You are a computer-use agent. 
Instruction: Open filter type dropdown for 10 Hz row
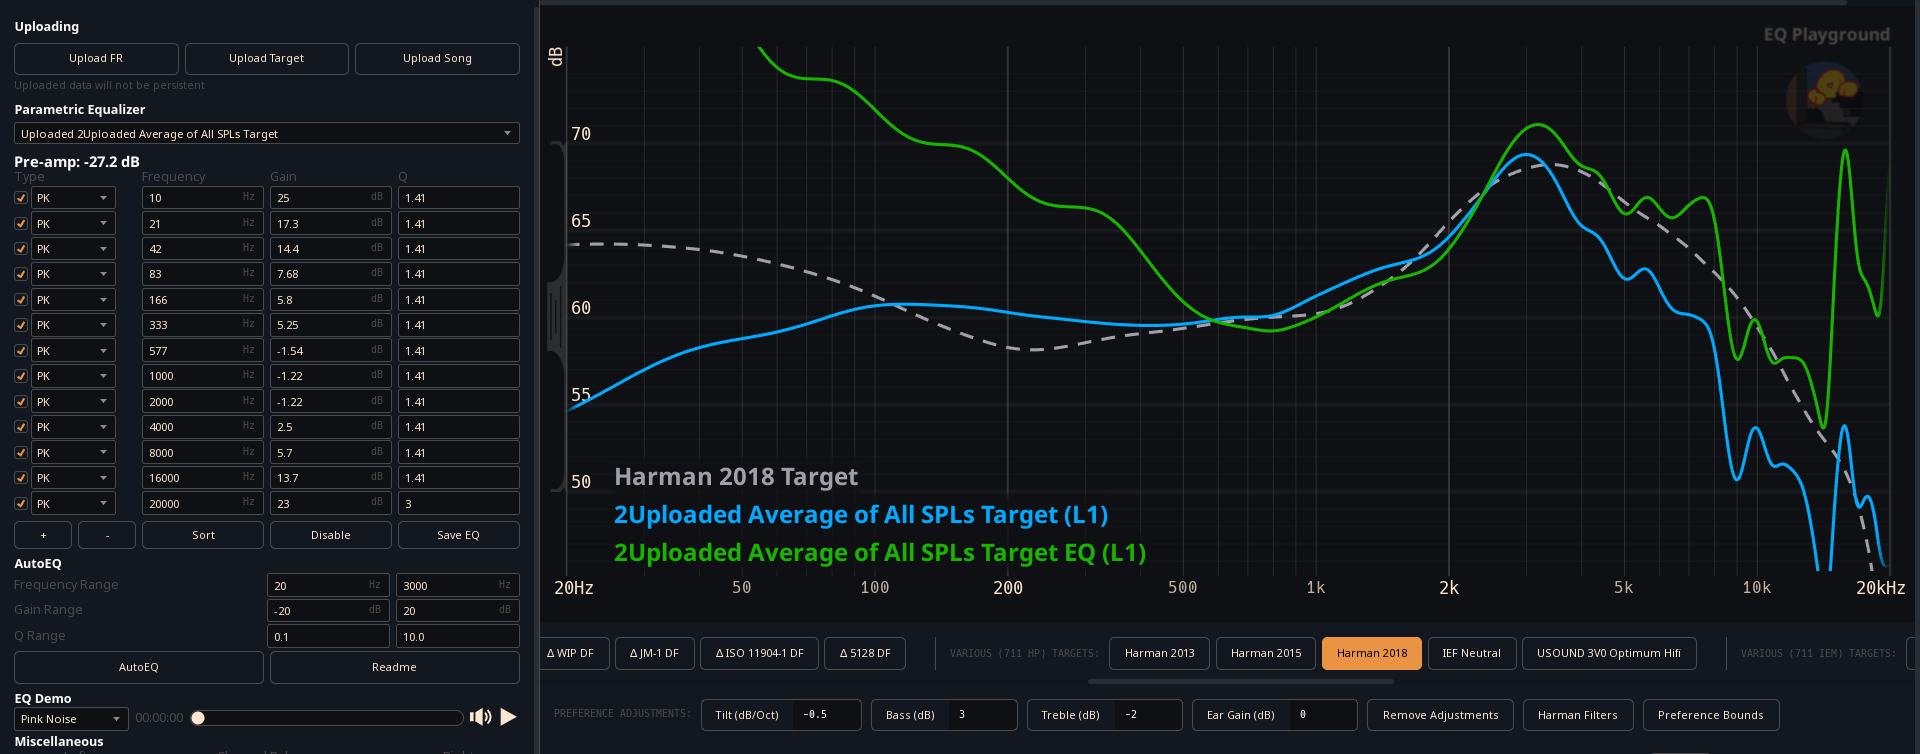point(73,198)
